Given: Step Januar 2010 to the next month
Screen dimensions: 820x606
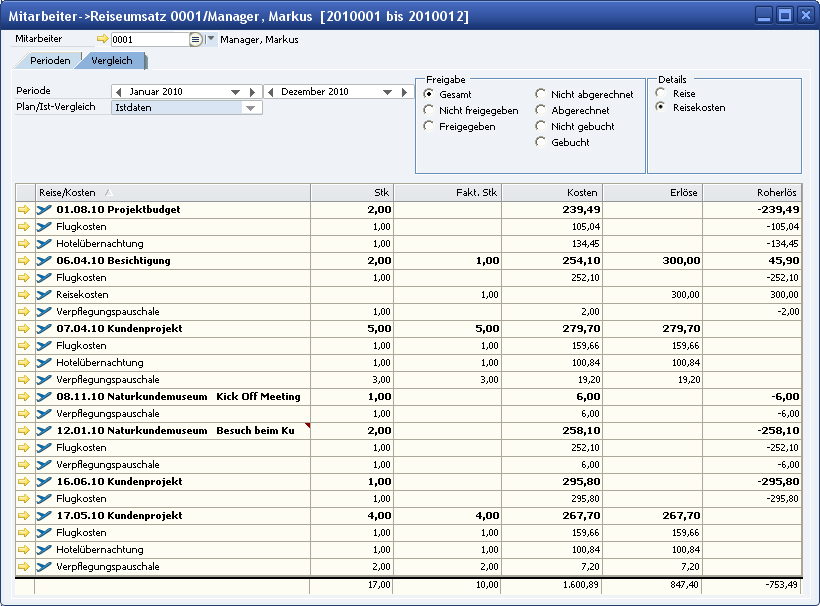Looking at the screenshot, I should point(254,92).
